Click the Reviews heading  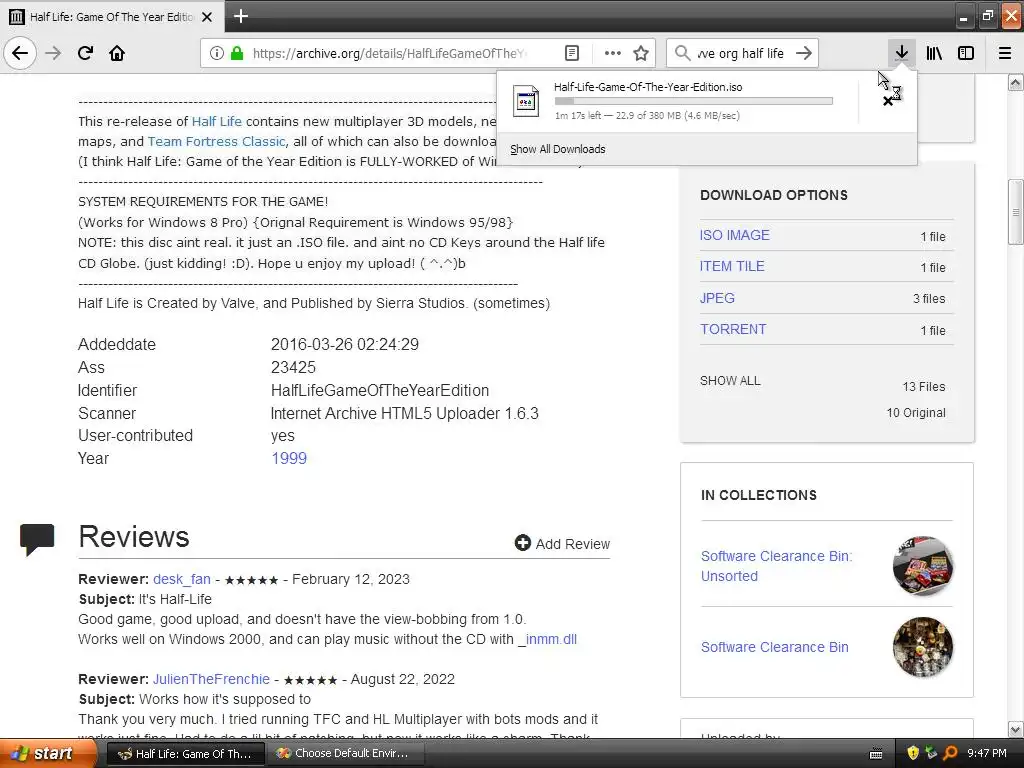pos(134,537)
